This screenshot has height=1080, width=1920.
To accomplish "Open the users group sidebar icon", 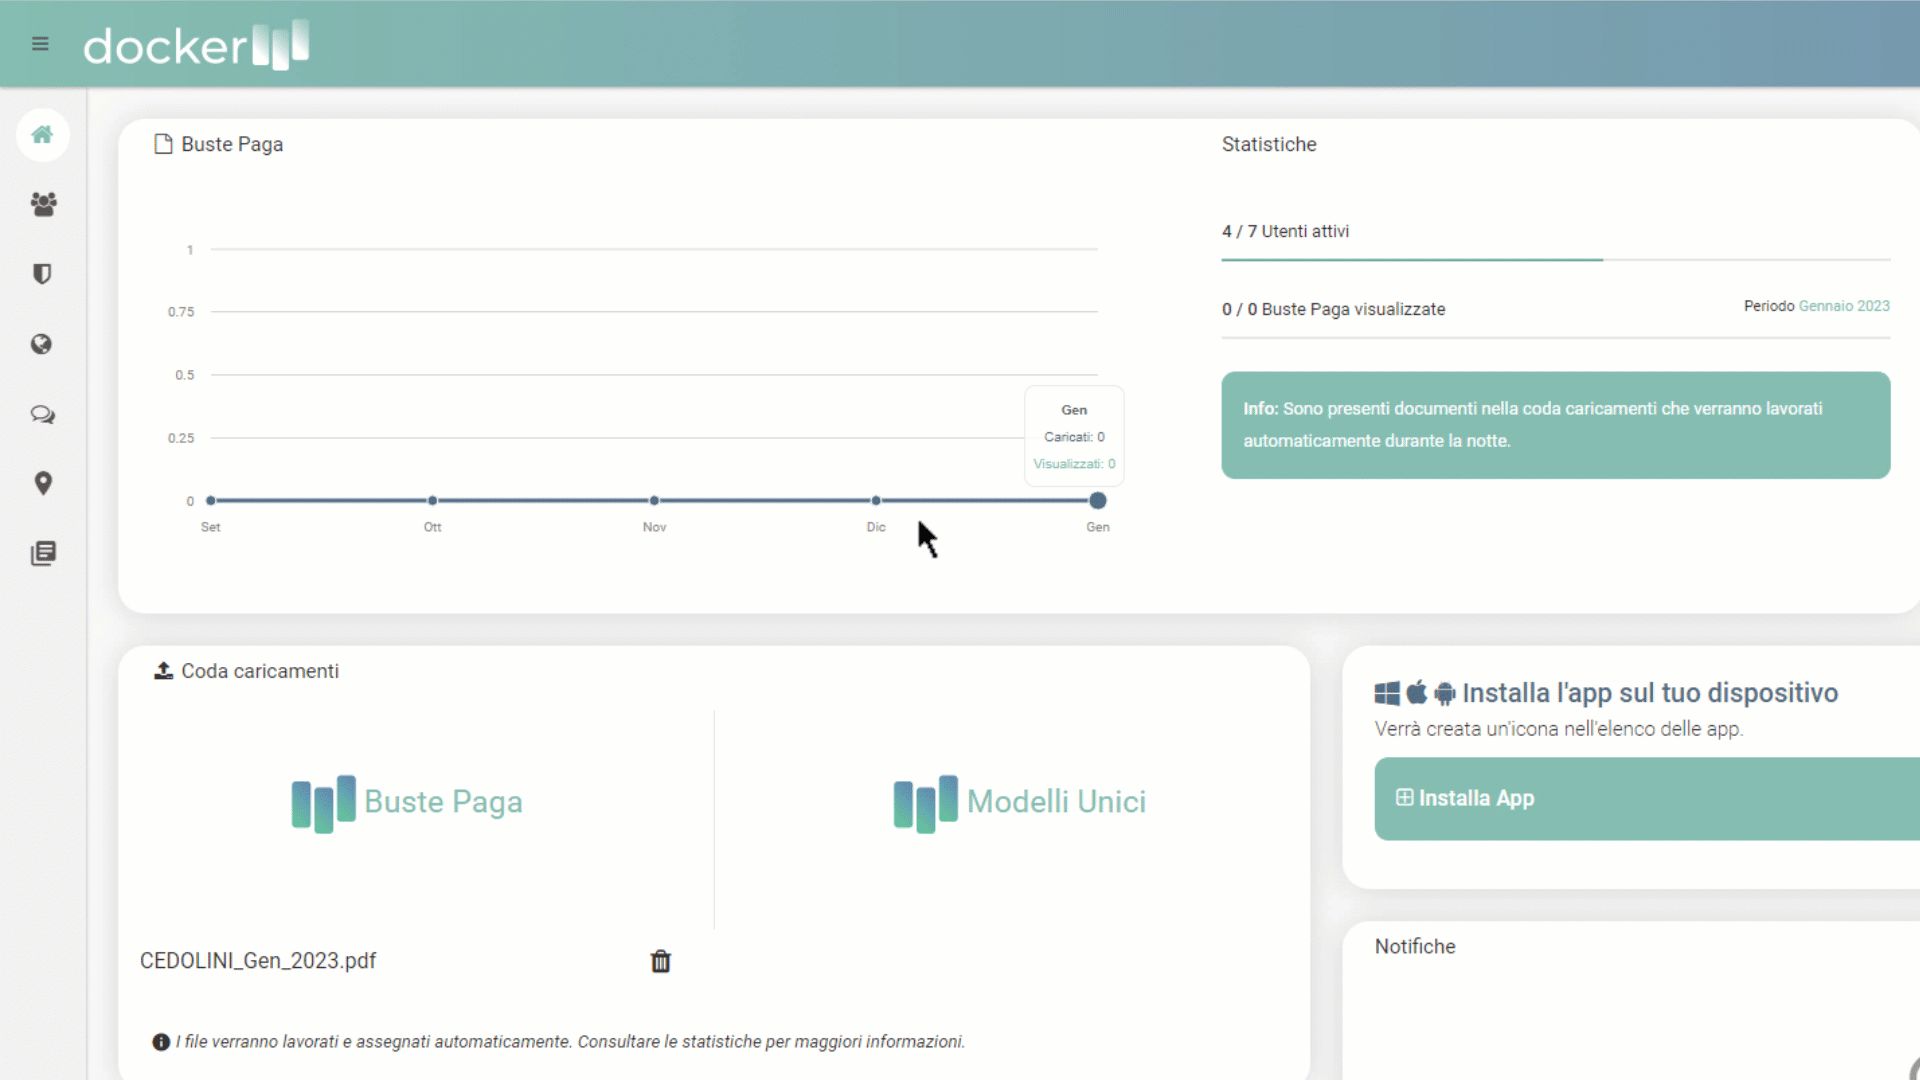I will (x=43, y=204).
